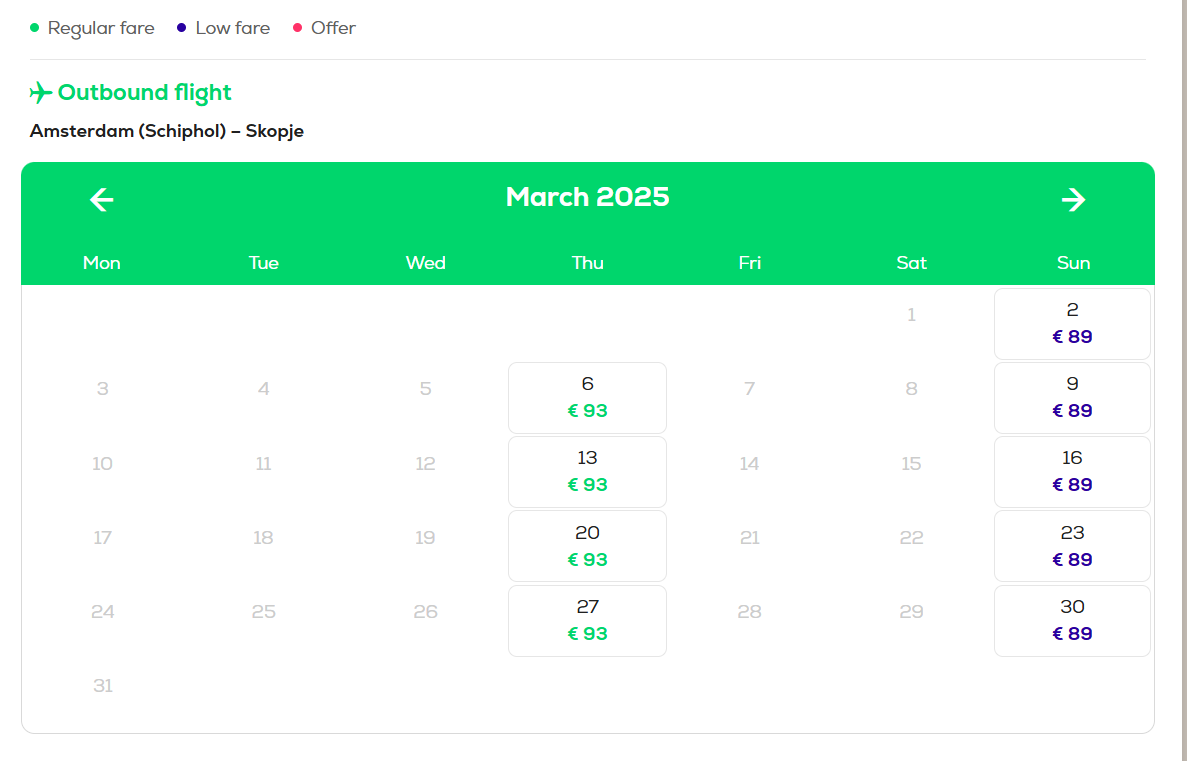This screenshot has height=761, width=1187.
Task: Select Sunday March 16 for €89
Action: [1072, 472]
